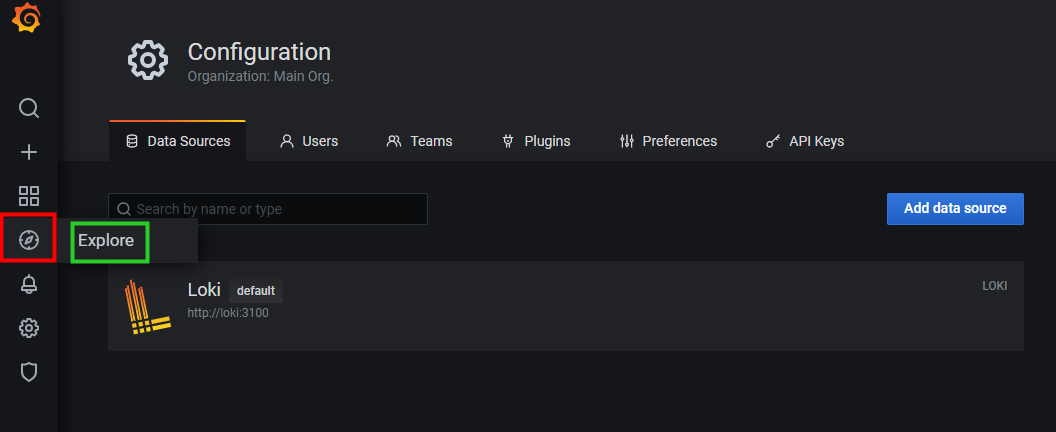1056x432 pixels.
Task: Open the Grafana home logo
Action: pyautogui.click(x=27, y=18)
